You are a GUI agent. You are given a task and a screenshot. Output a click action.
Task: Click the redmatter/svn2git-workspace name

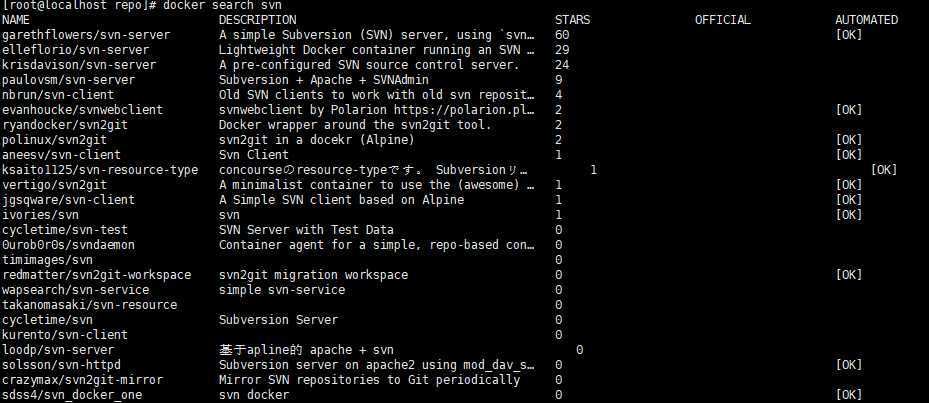(x=97, y=274)
